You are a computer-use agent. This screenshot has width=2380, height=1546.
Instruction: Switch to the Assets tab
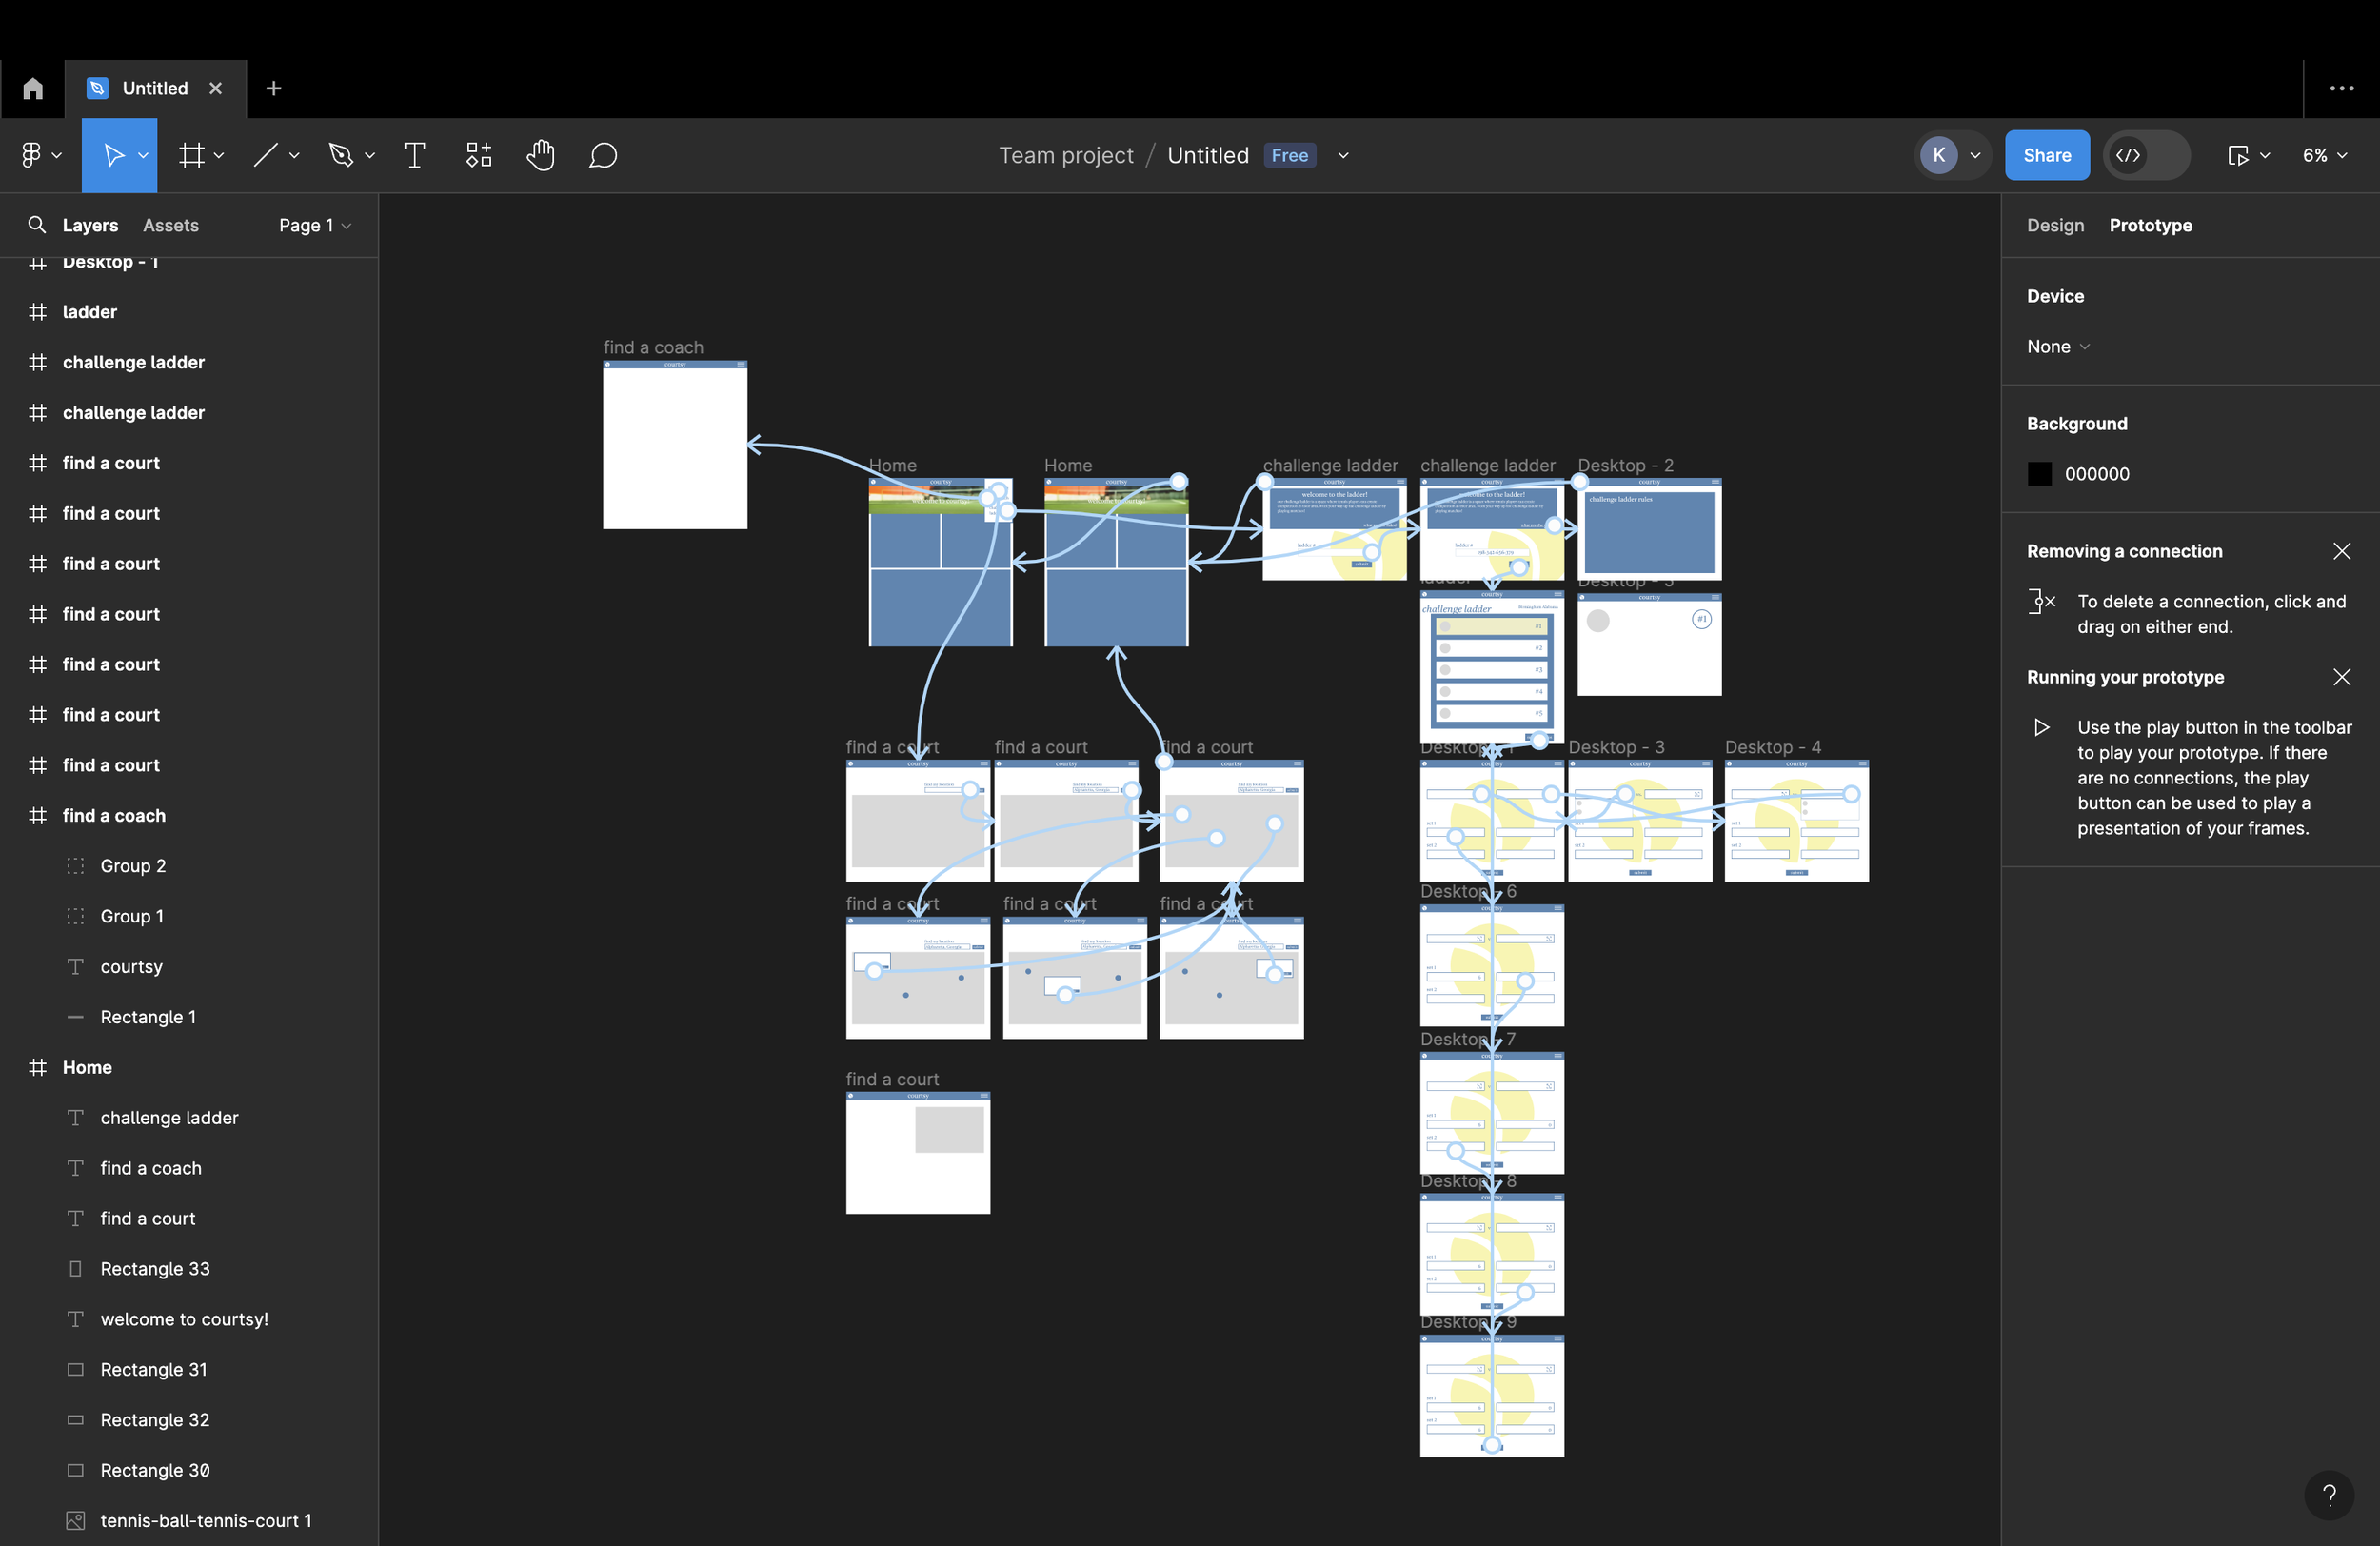click(170, 225)
